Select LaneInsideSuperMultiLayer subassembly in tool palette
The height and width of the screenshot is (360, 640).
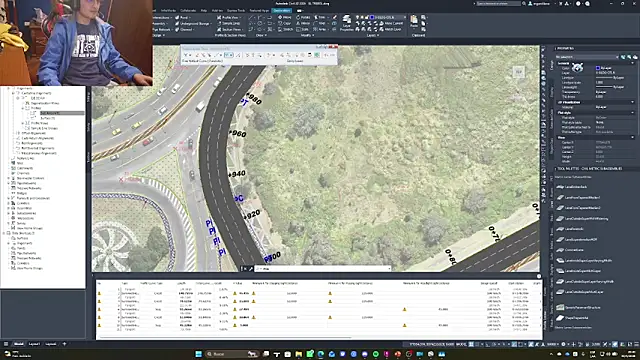(579, 271)
